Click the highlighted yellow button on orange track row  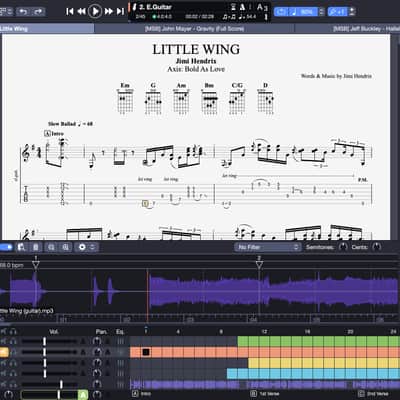click(x=4, y=352)
